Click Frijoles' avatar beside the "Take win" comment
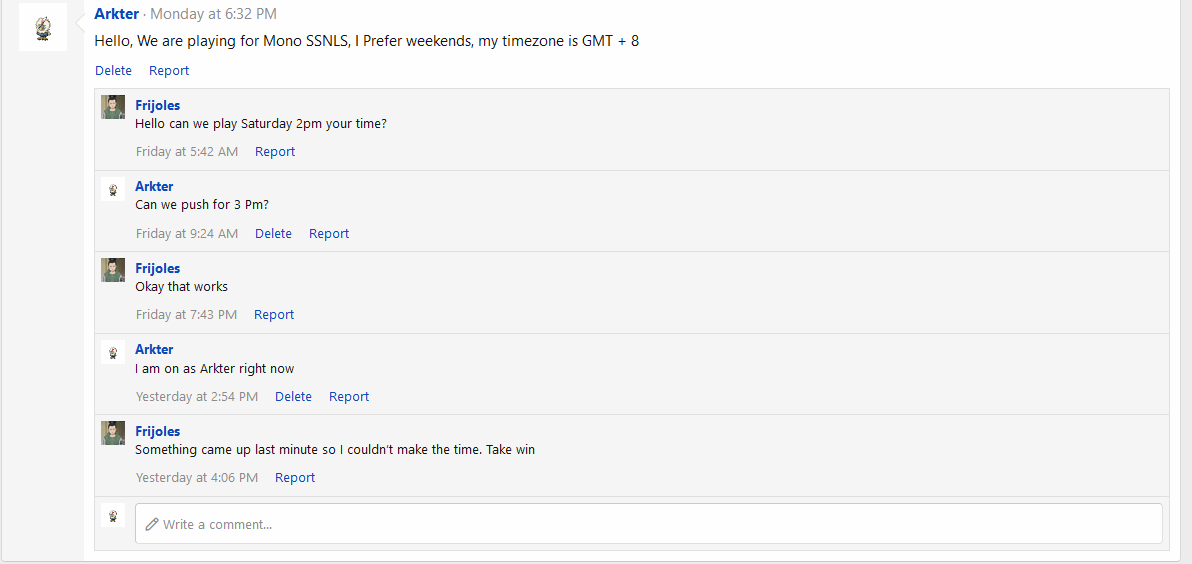Viewport: 1192px width, 564px height. (x=113, y=433)
